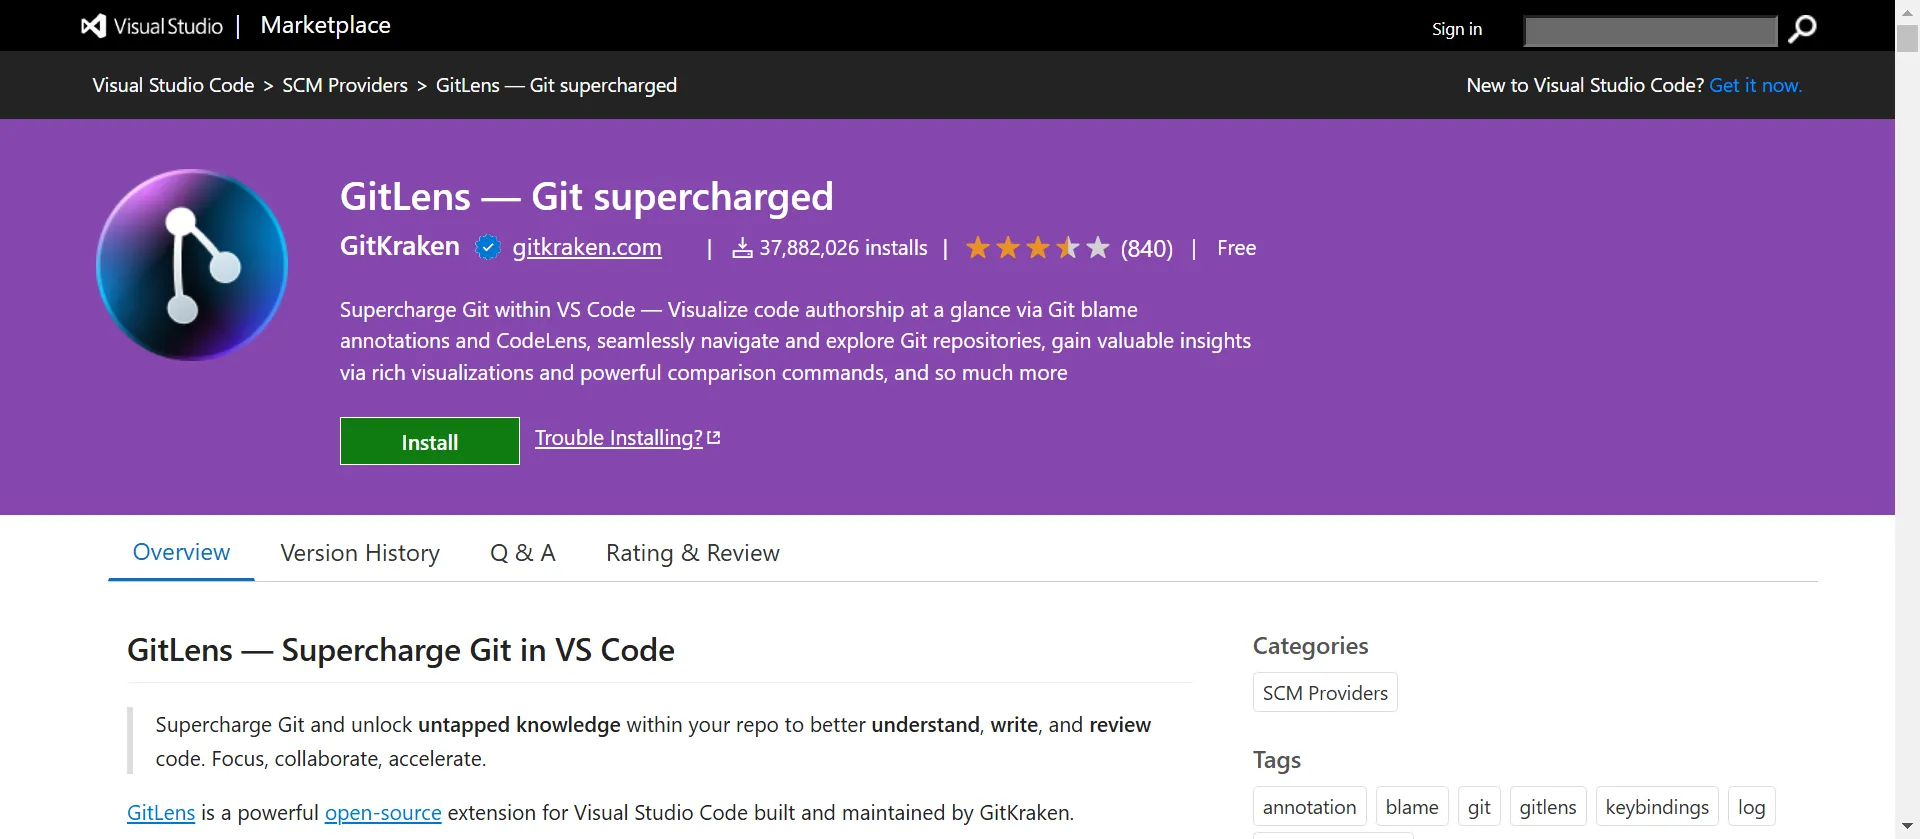1920x839 pixels.
Task: Click the search magnifier icon
Action: pos(1802,29)
